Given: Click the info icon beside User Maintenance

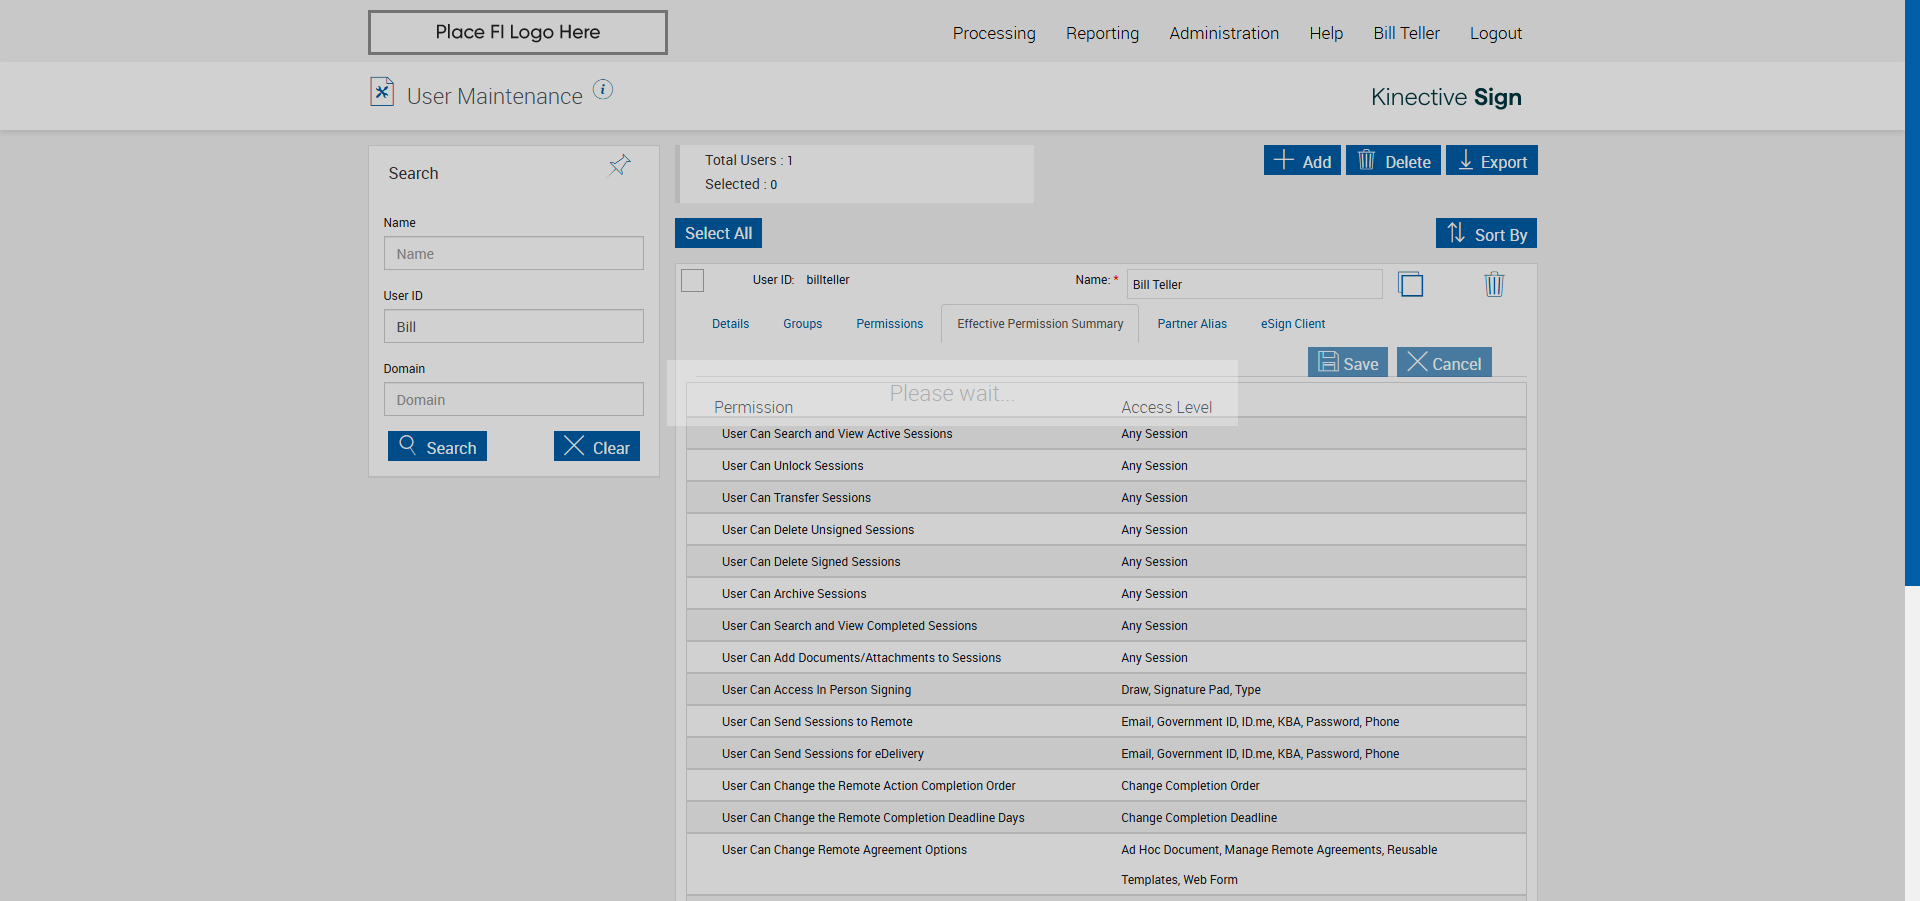Looking at the screenshot, I should tap(603, 89).
